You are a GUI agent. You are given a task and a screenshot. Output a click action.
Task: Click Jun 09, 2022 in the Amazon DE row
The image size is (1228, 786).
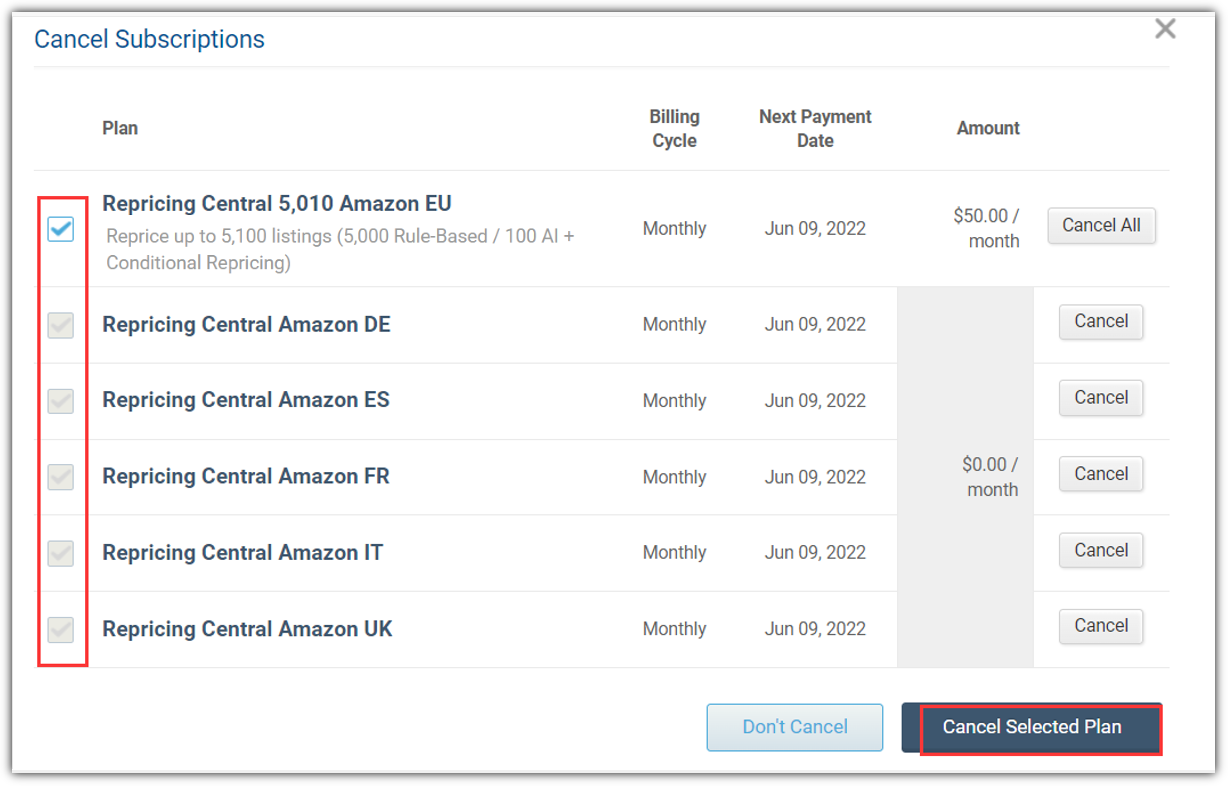(815, 324)
